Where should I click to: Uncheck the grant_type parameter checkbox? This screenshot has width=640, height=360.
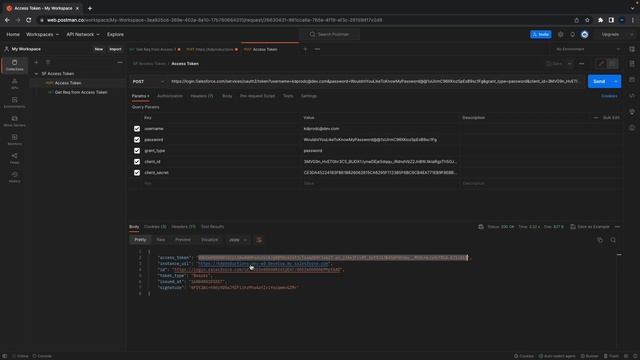[x=137, y=151]
